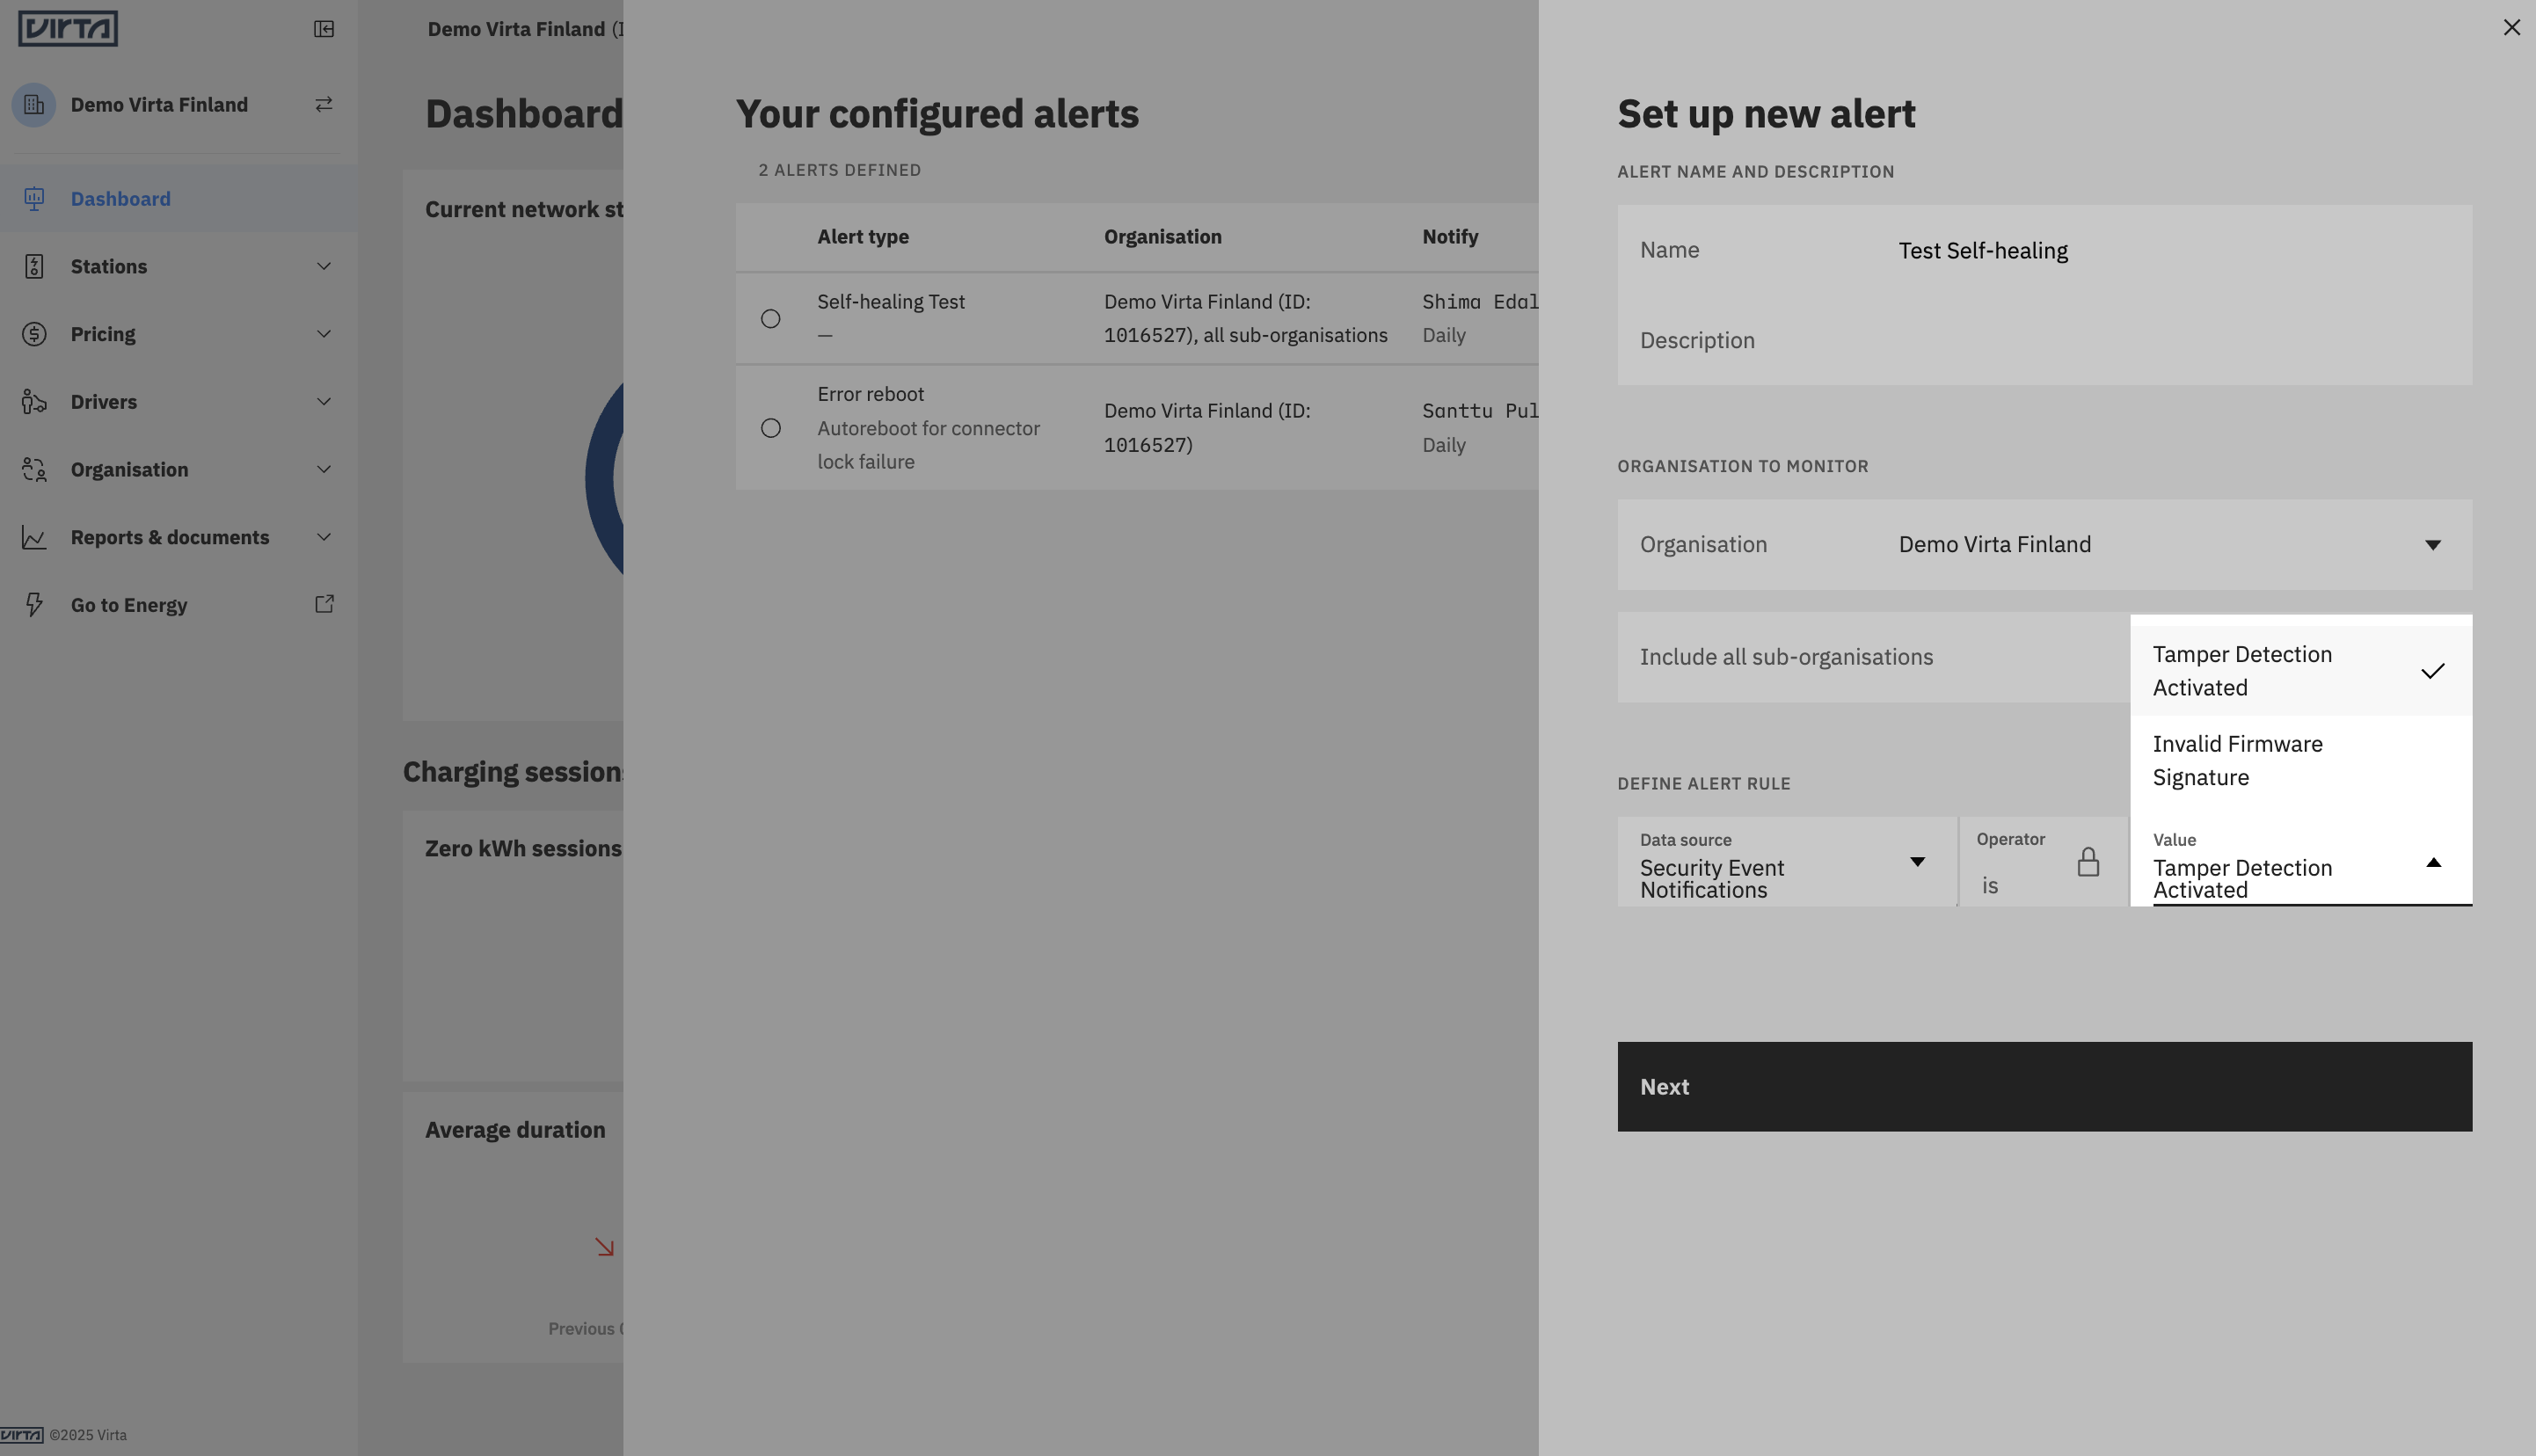Screen dimensions: 2536x1456
Task: Choose Tamper Detection Activated from the Value list
Action: 2301,671
